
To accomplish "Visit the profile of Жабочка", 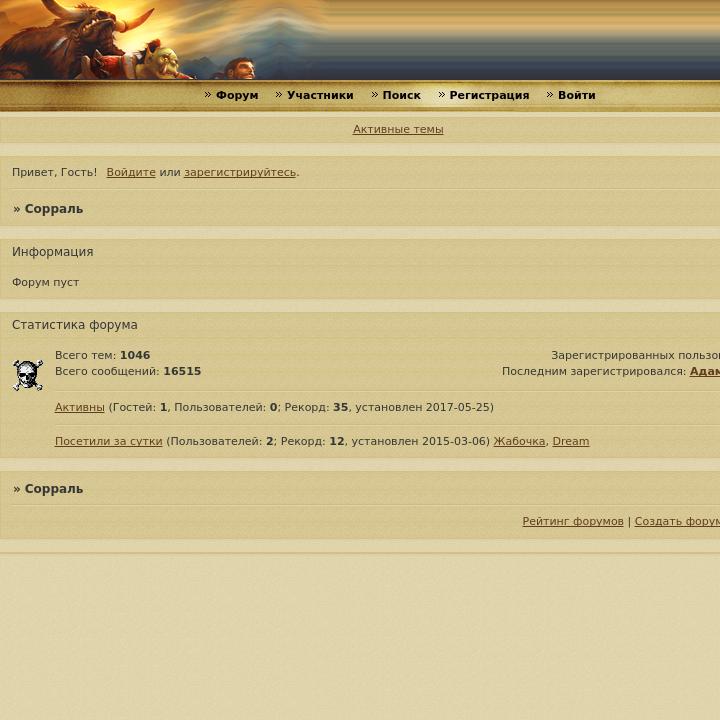I will (519, 441).
